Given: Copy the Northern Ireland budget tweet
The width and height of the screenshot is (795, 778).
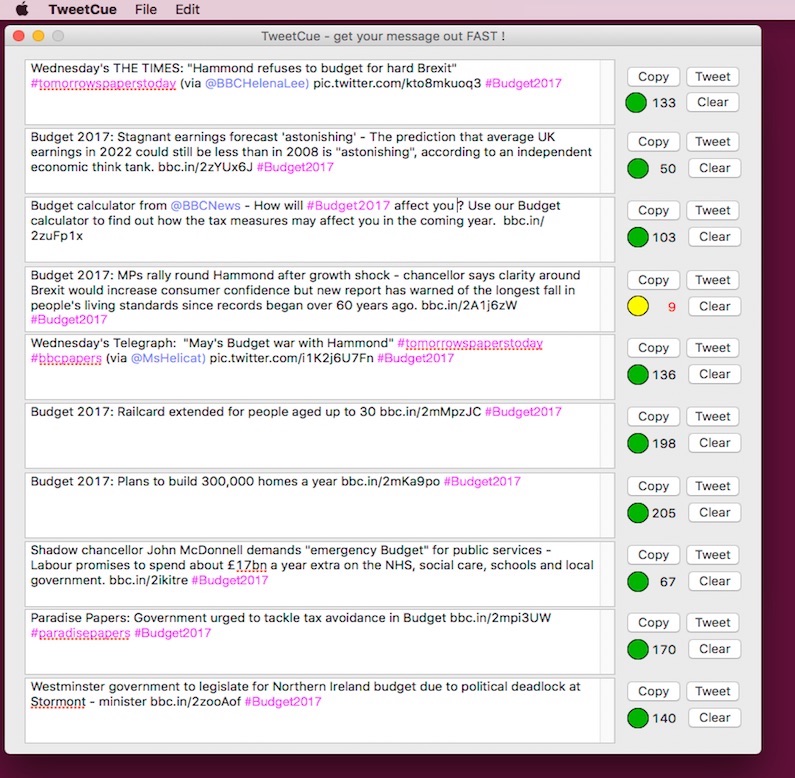Looking at the screenshot, I should coord(653,691).
